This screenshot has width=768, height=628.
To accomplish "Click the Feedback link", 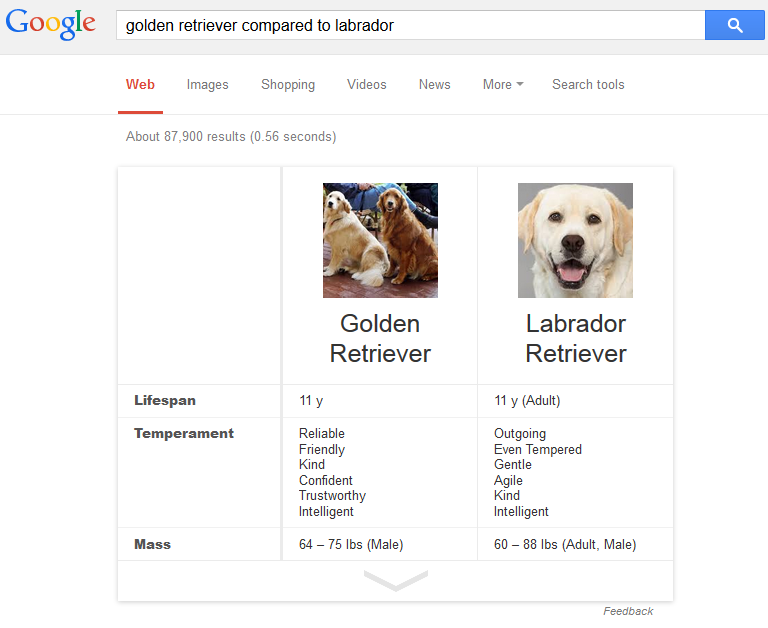I will [628, 611].
